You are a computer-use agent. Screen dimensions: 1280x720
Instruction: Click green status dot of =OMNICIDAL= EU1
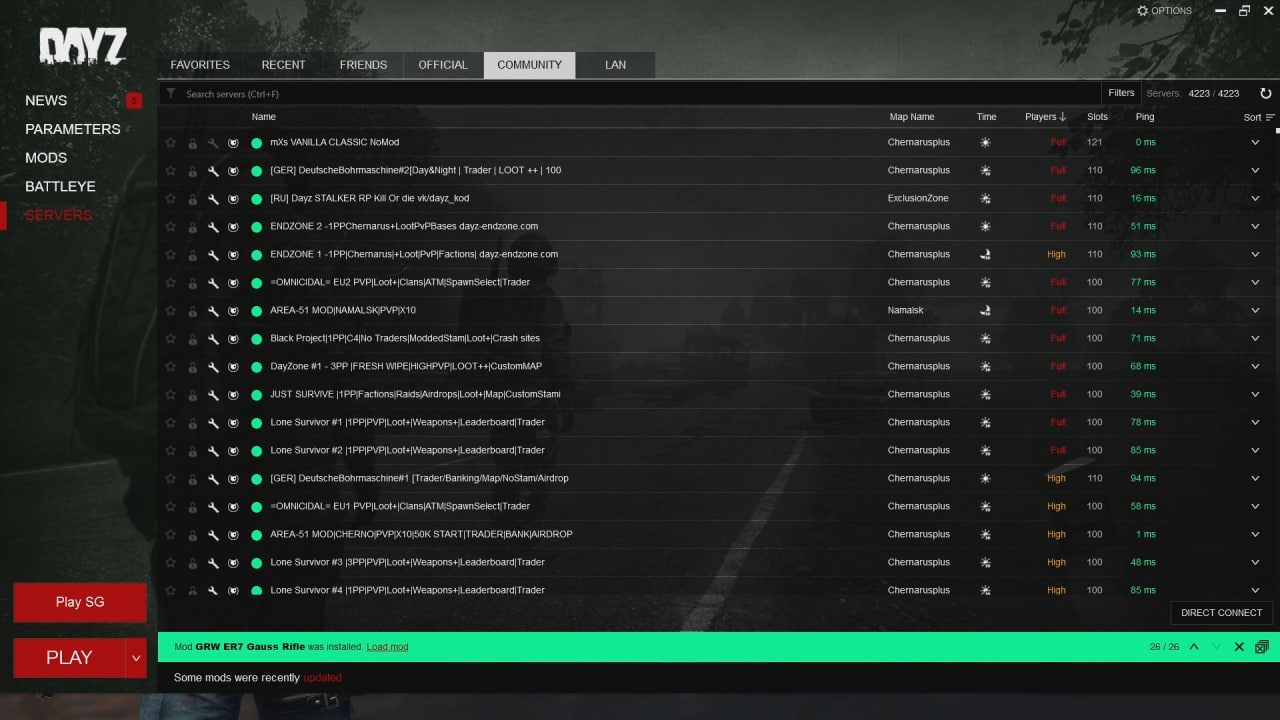point(256,506)
